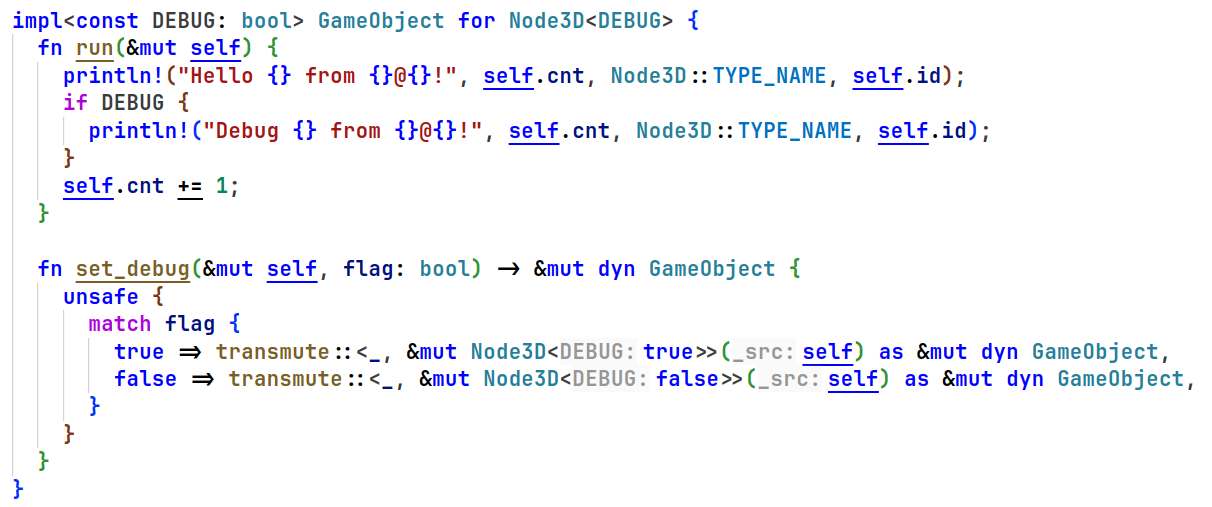
Task: Click transmute in the false match arm
Action: [285, 379]
